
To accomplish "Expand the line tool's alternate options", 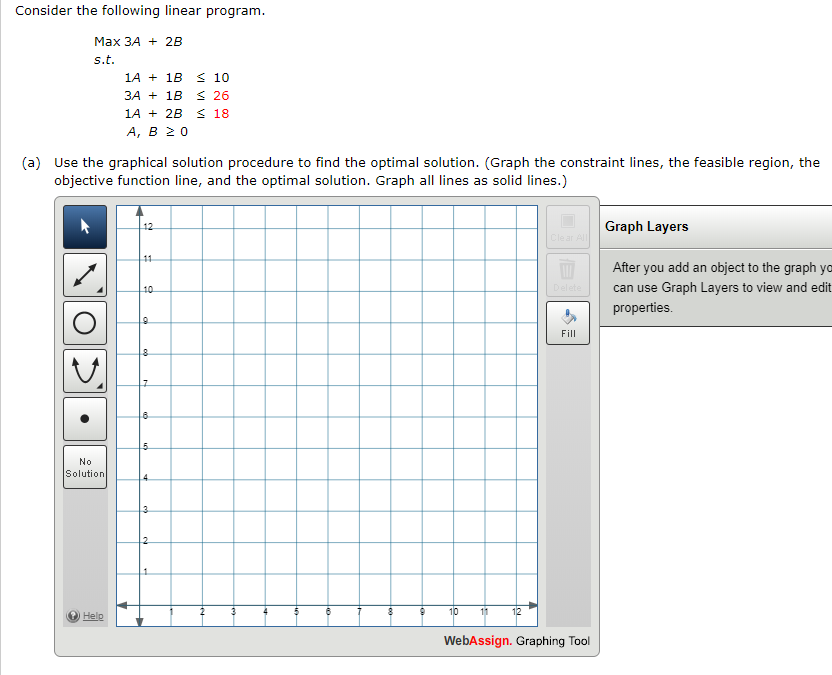I will pyautogui.click(x=99, y=288).
